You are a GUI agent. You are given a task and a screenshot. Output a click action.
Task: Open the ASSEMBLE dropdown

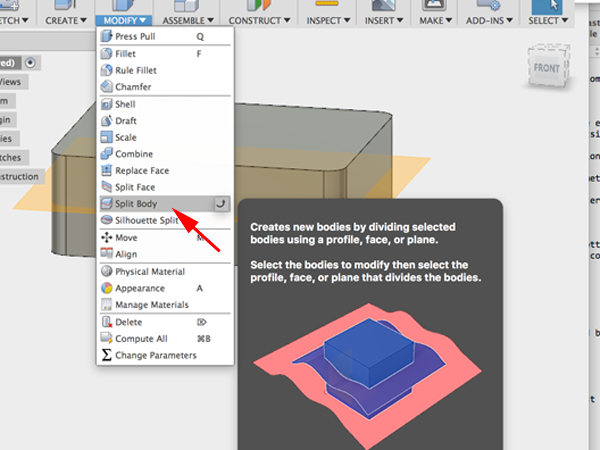[x=188, y=20]
